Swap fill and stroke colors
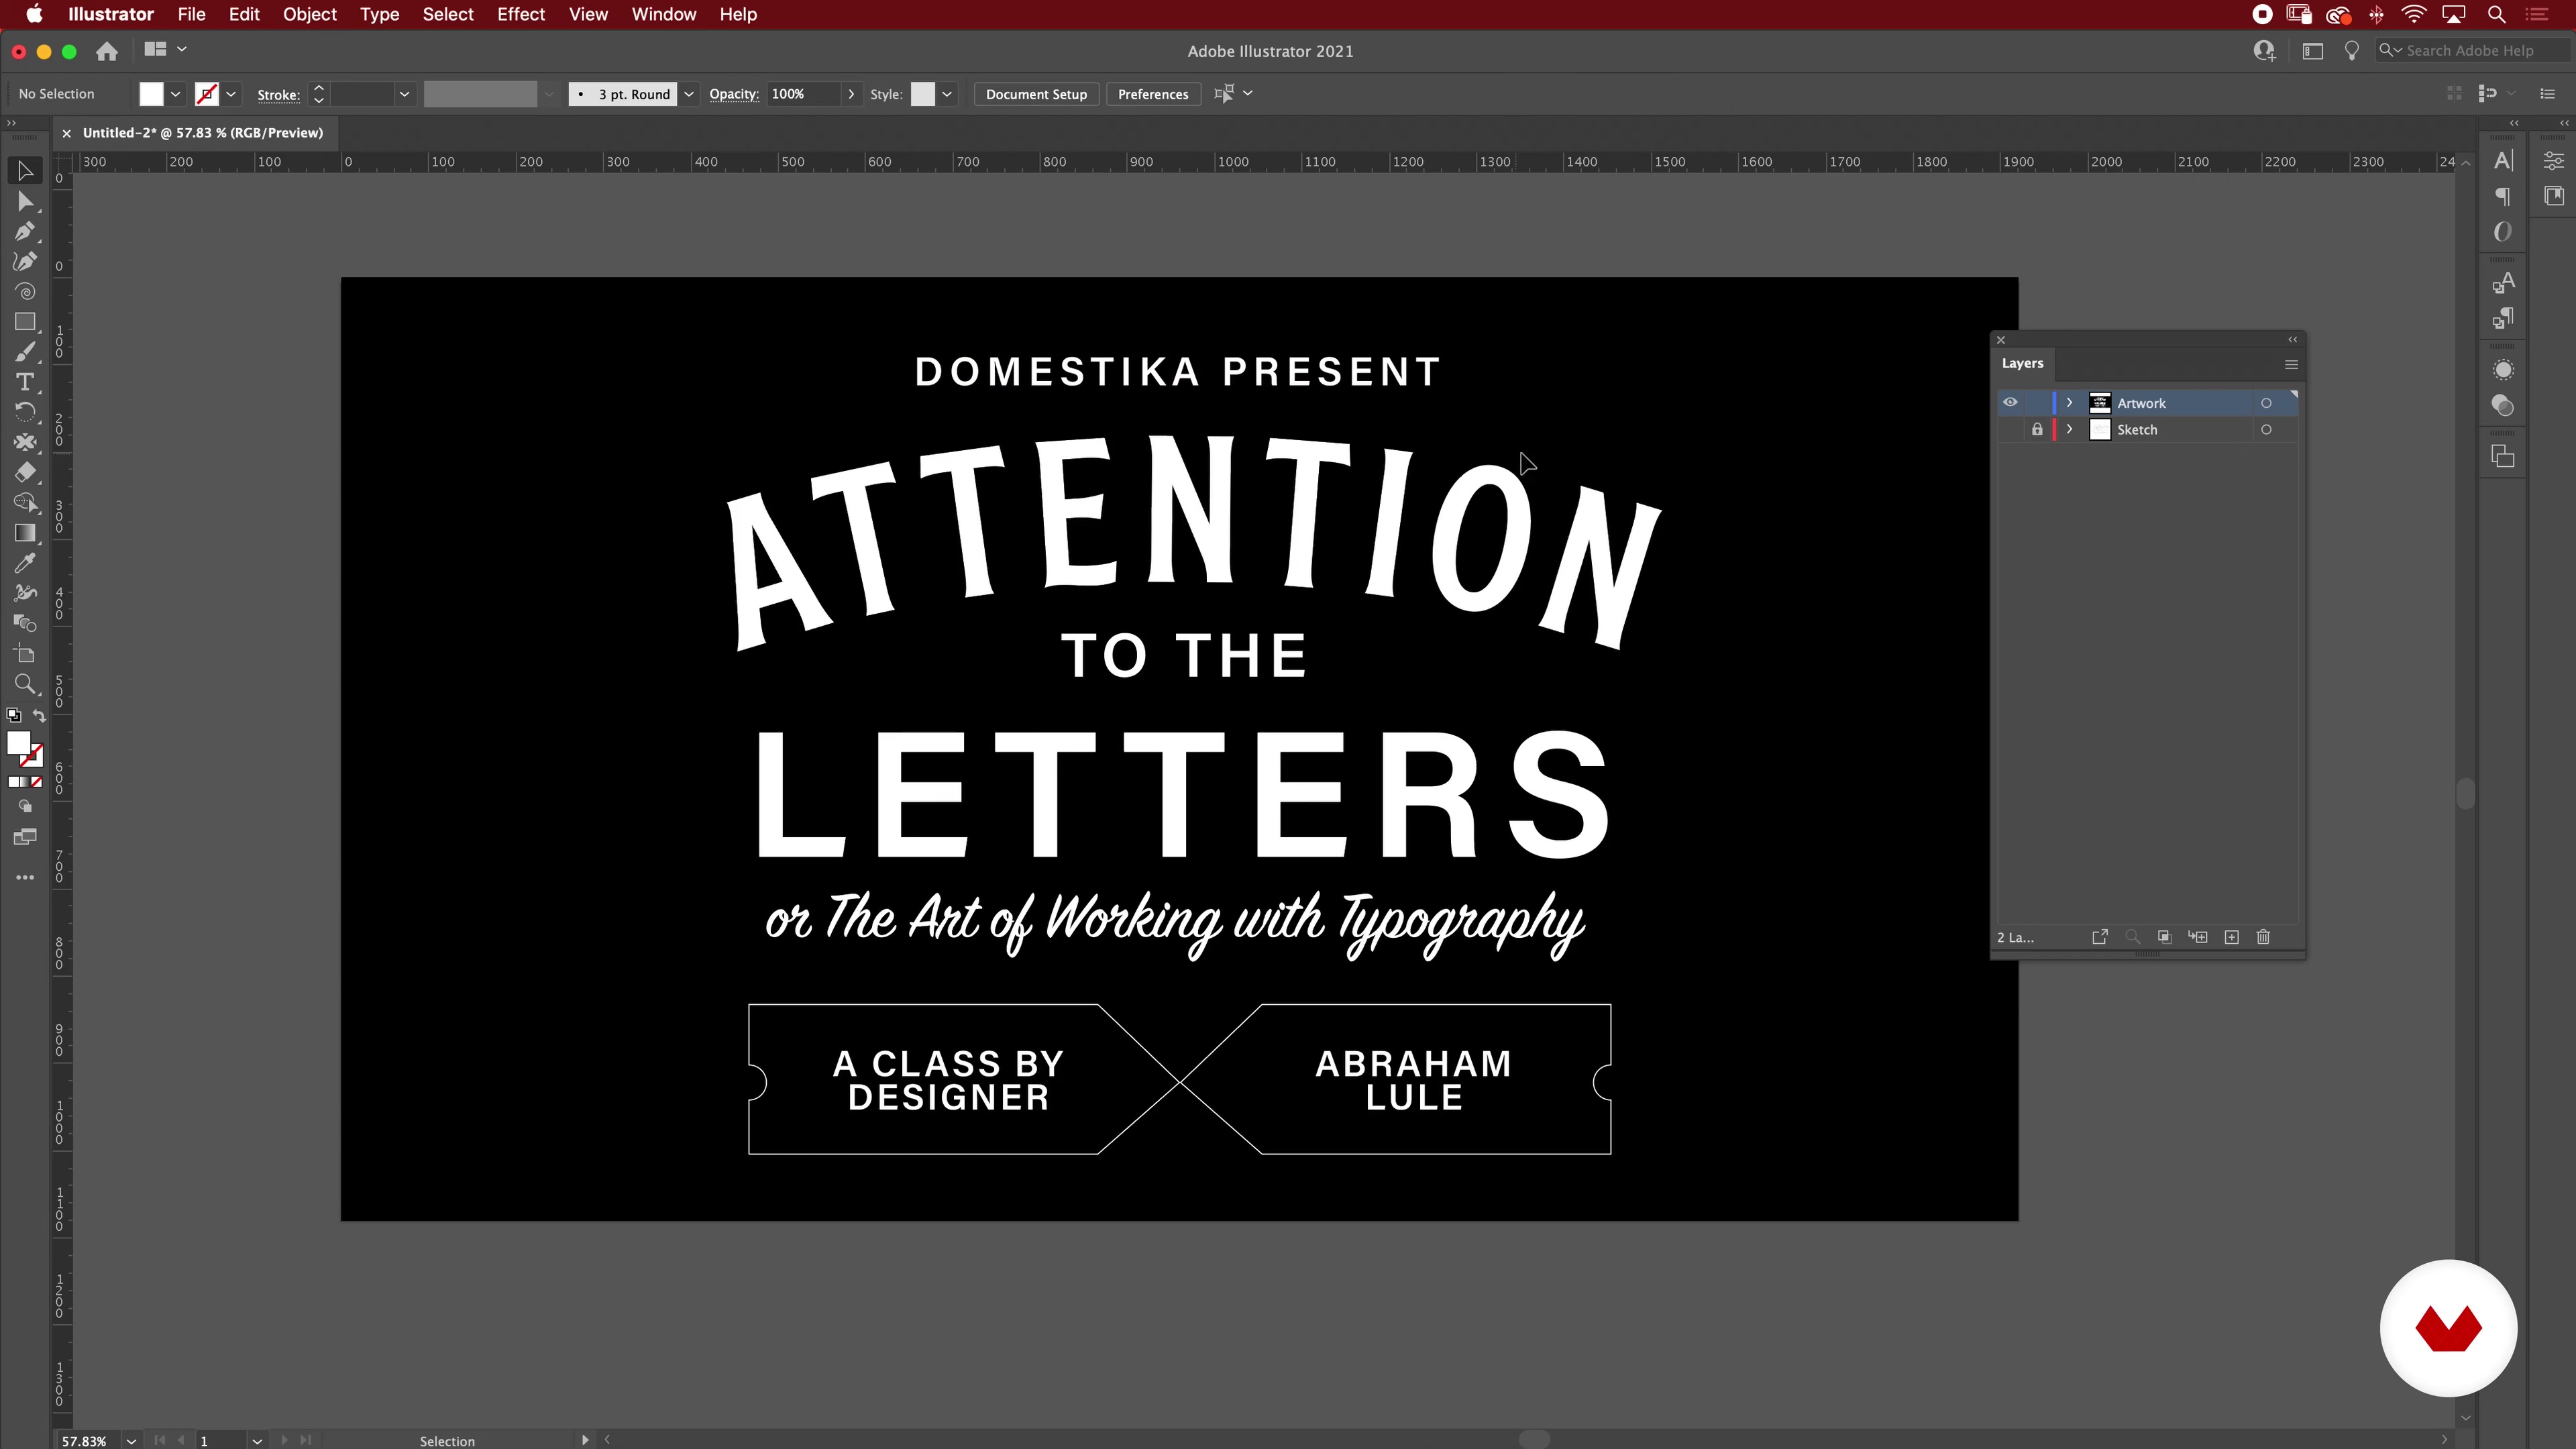 tap(39, 715)
